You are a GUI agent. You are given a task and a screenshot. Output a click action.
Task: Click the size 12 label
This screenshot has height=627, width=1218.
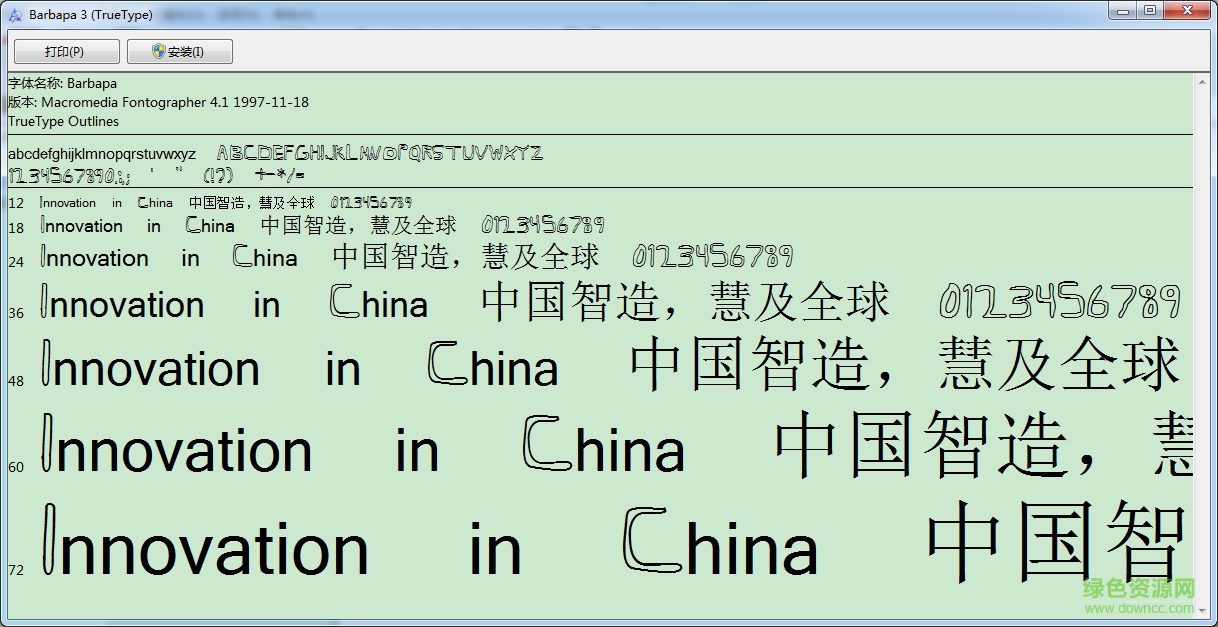pos(15,203)
